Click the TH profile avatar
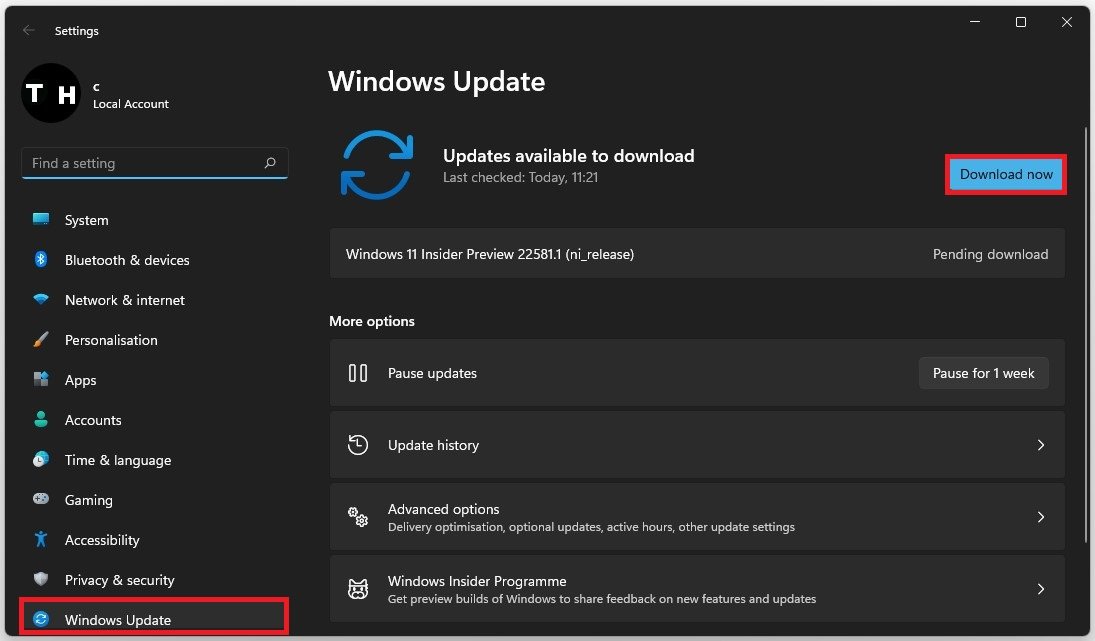 (x=51, y=93)
